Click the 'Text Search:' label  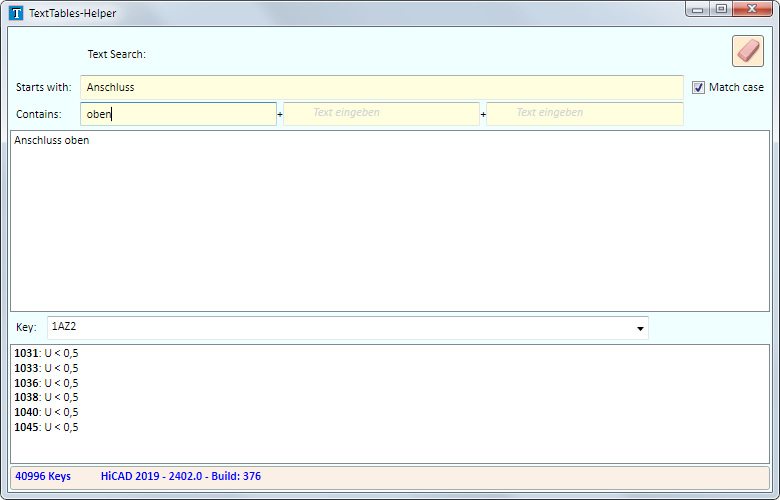[117, 54]
